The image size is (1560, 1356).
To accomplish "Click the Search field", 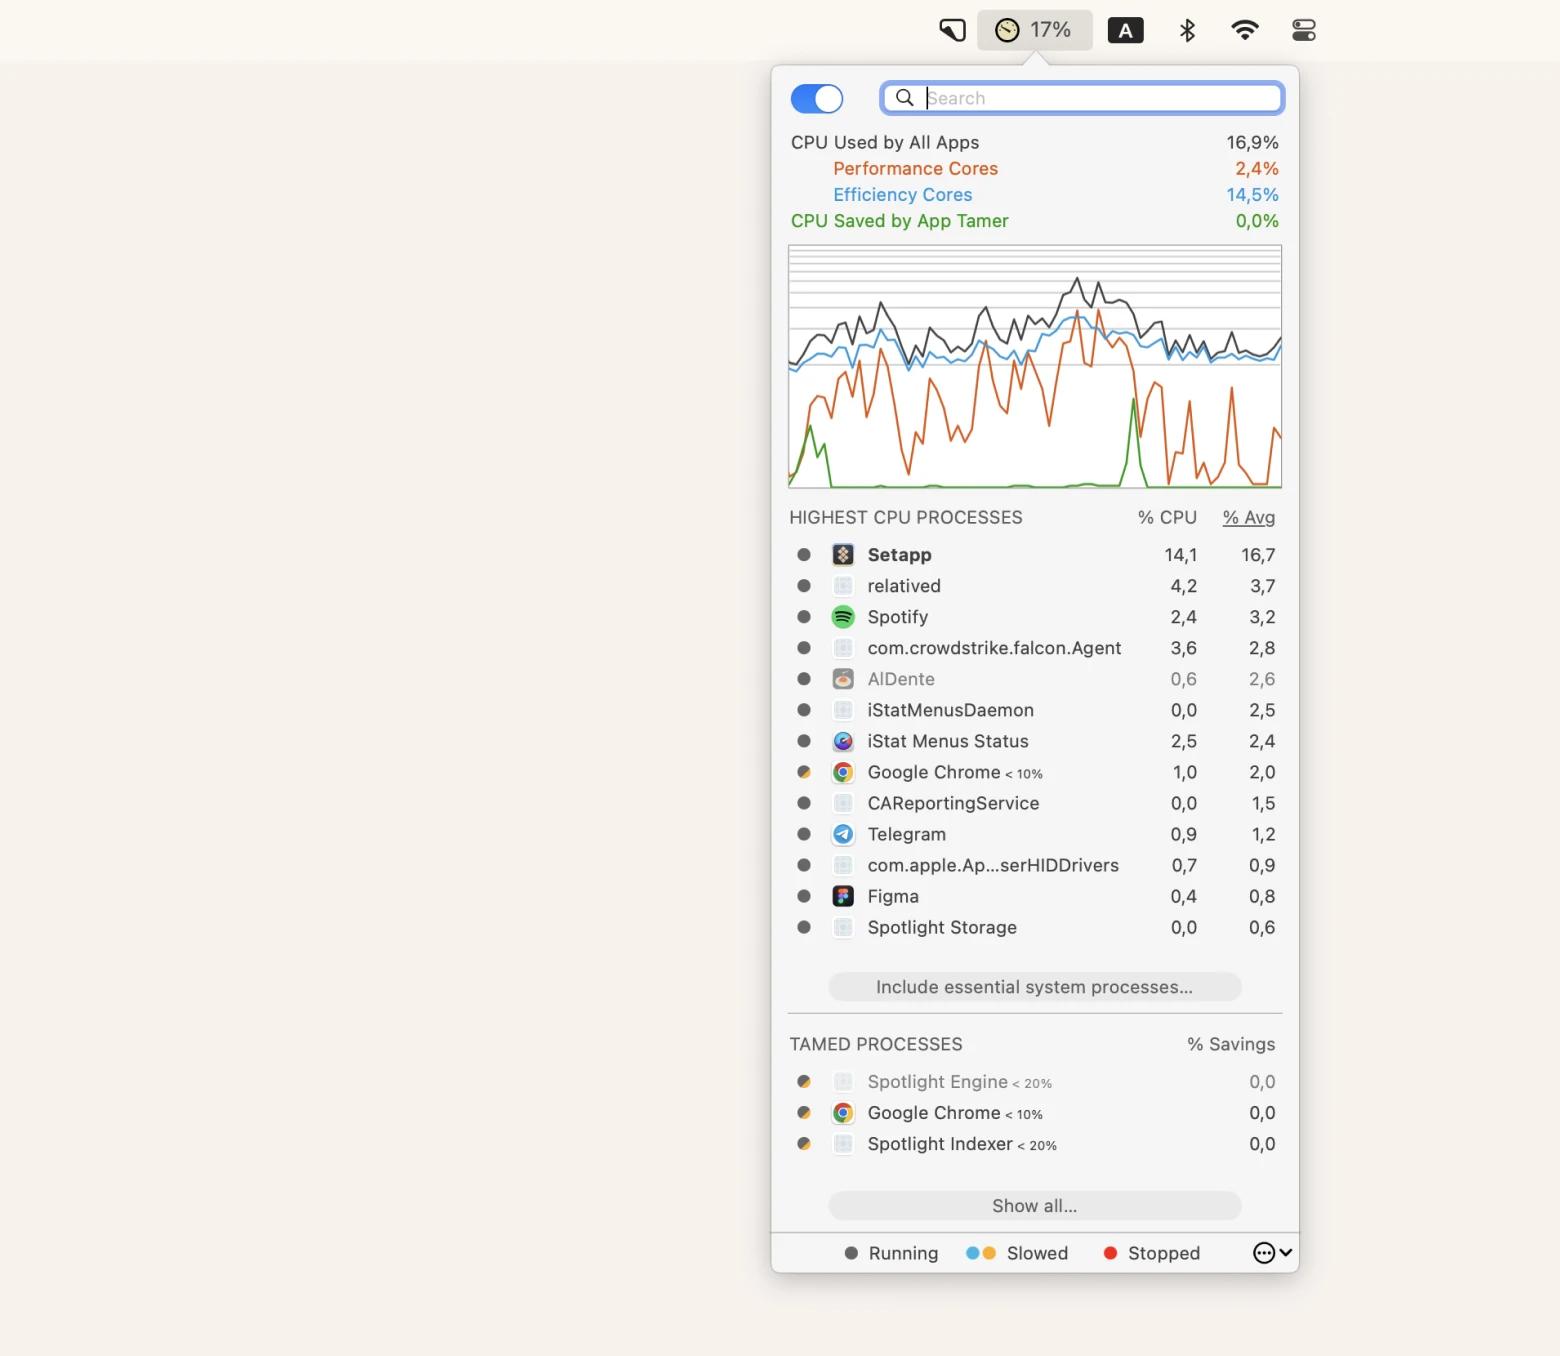I will tap(1083, 98).
